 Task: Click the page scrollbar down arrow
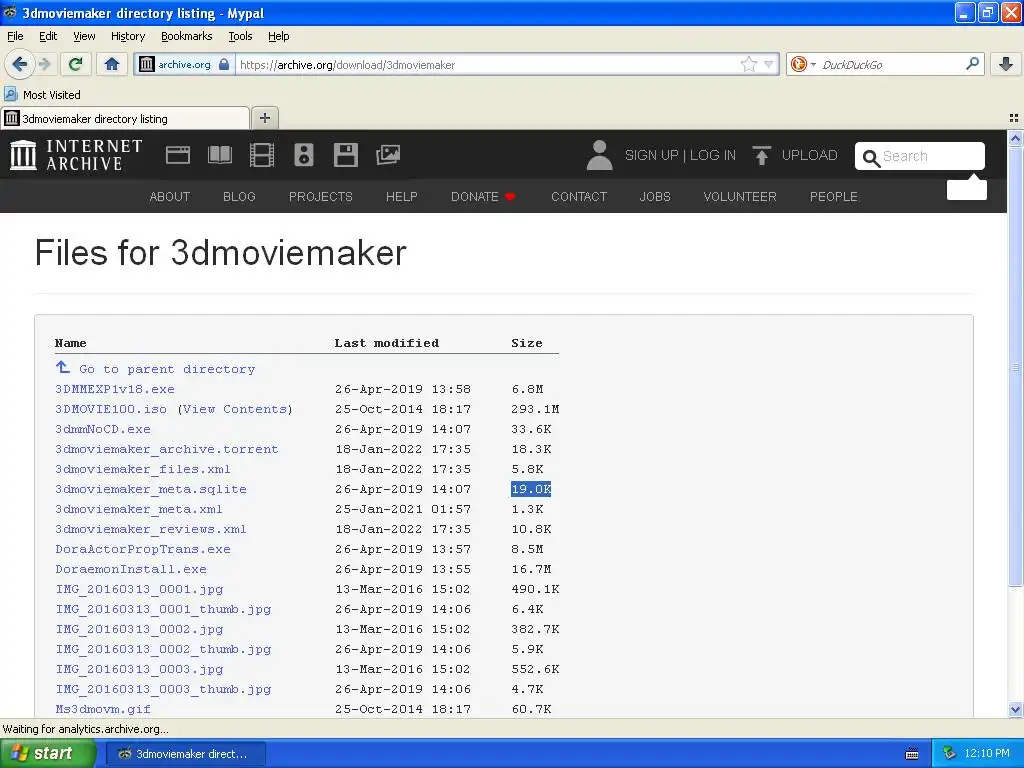click(1015, 710)
